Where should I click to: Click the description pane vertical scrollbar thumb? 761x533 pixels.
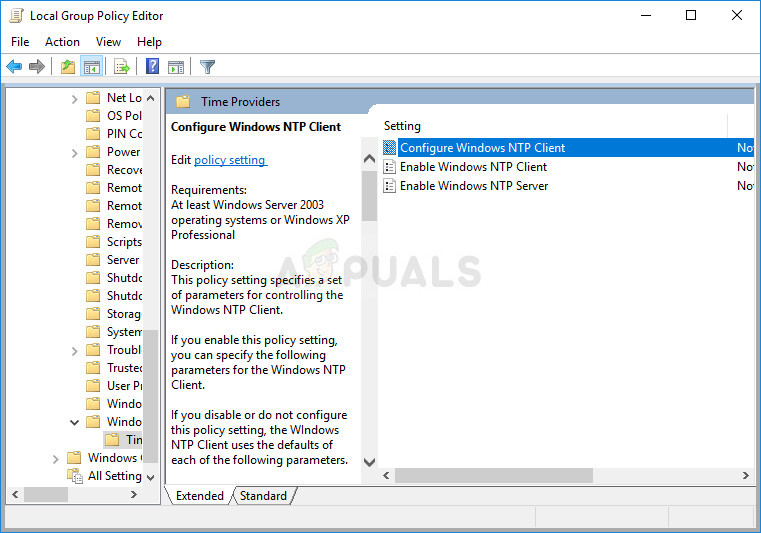coord(369,196)
